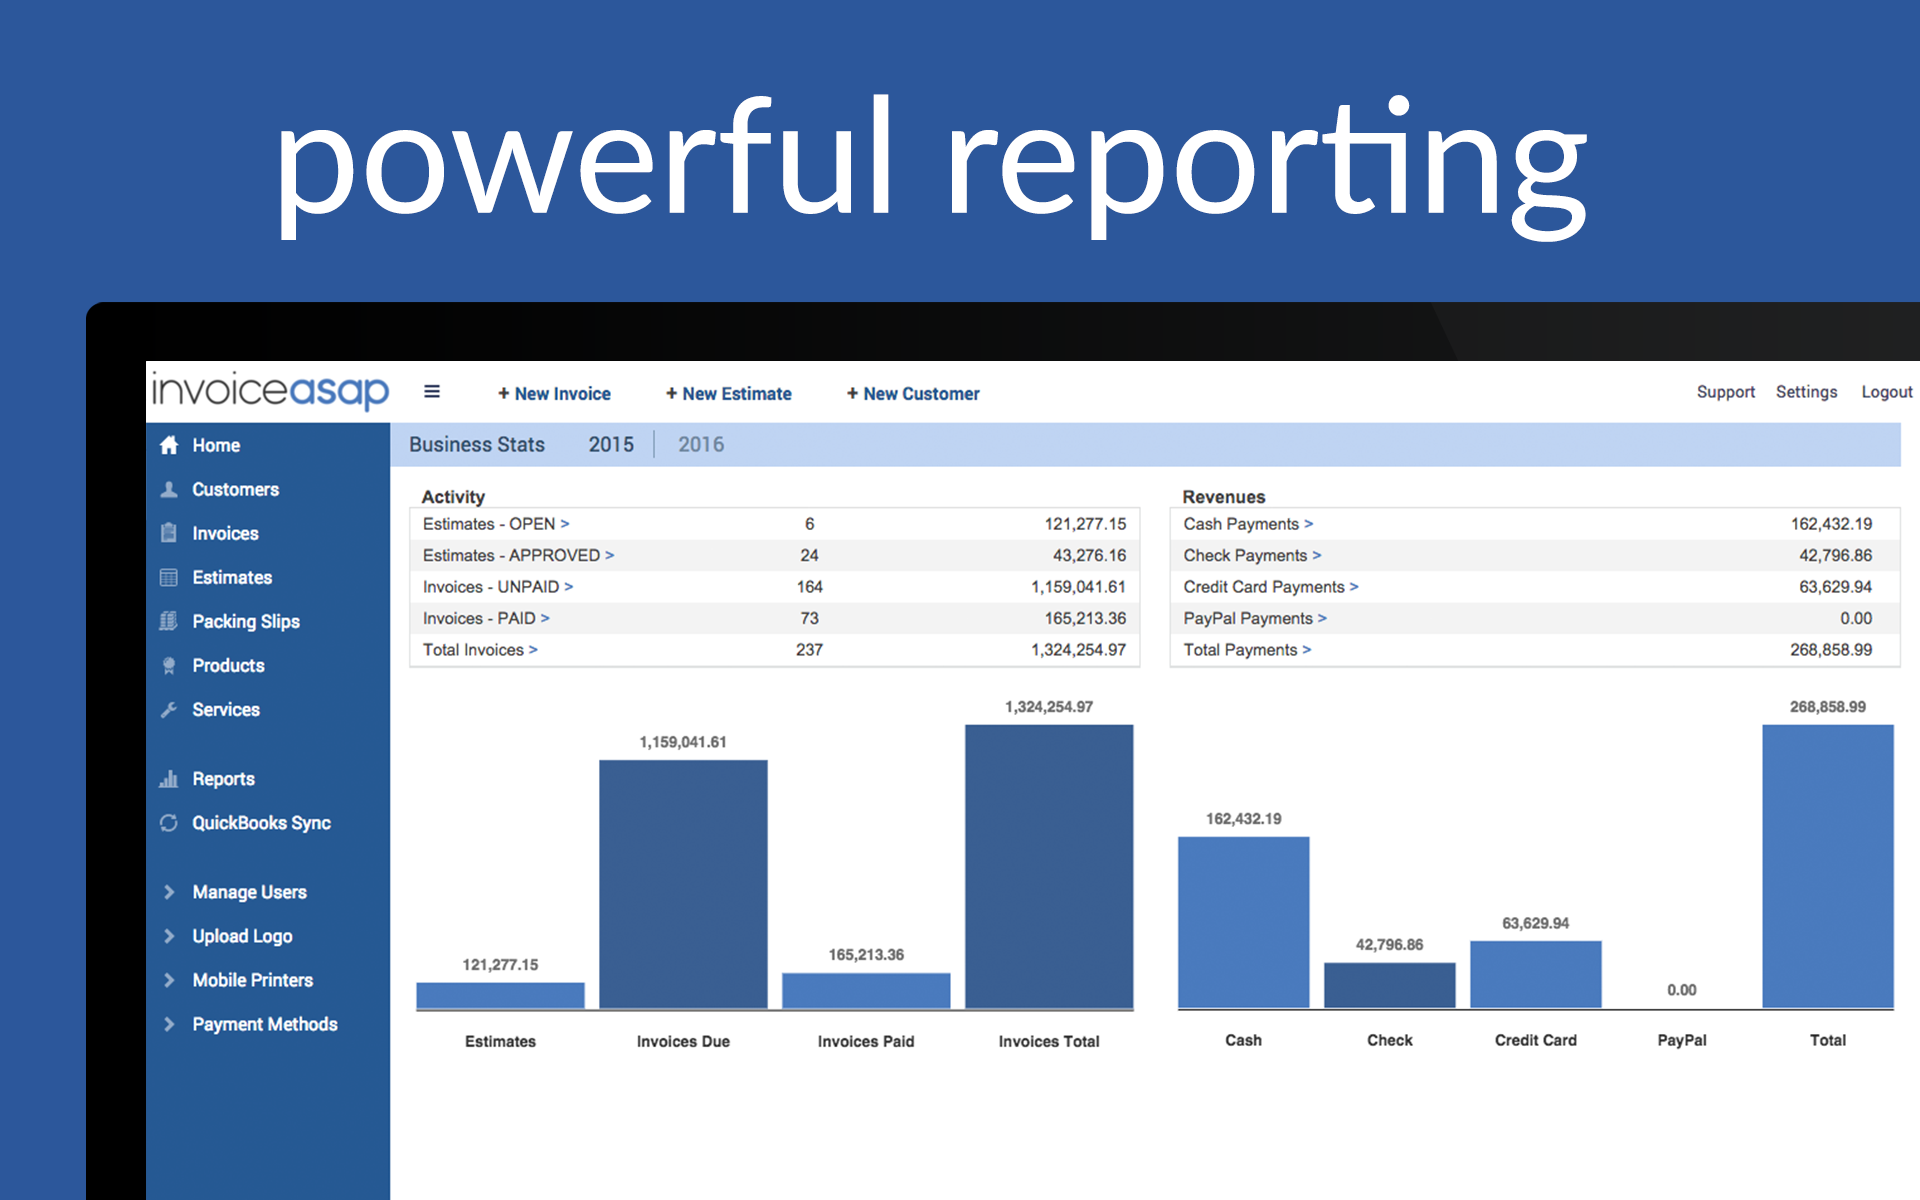Select the 2015 Business Stats tab
The height and width of the screenshot is (1200, 1920).
(x=610, y=444)
